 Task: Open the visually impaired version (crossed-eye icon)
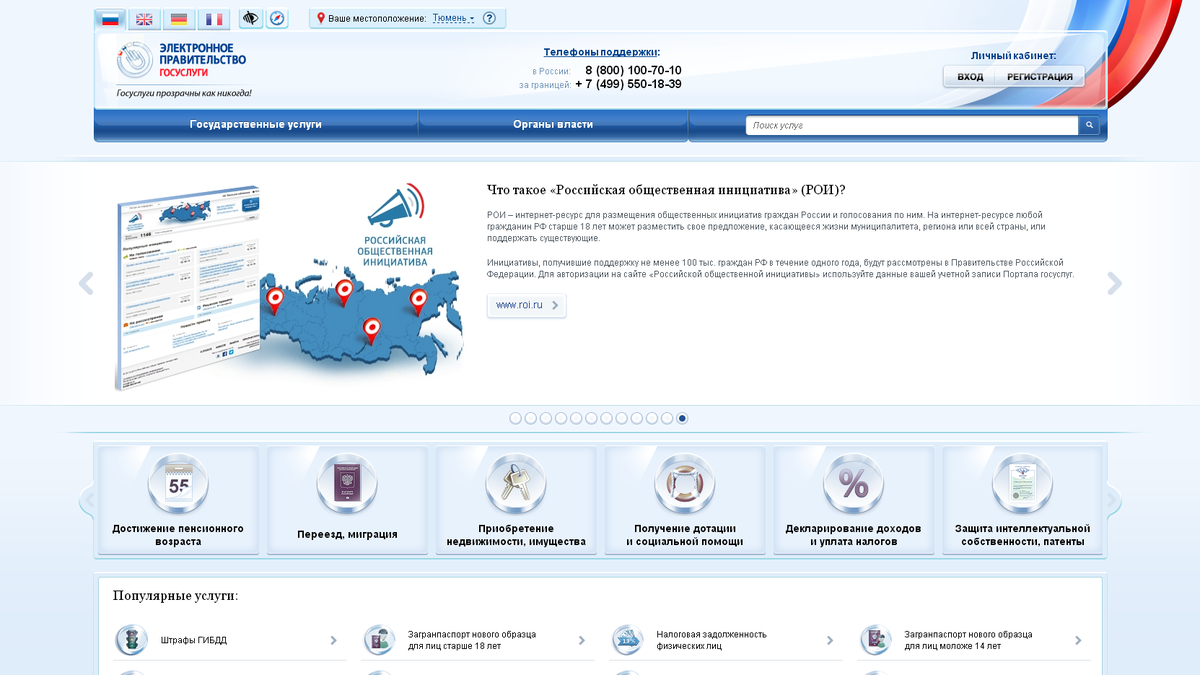pyautogui.click(x=251, y=19)
